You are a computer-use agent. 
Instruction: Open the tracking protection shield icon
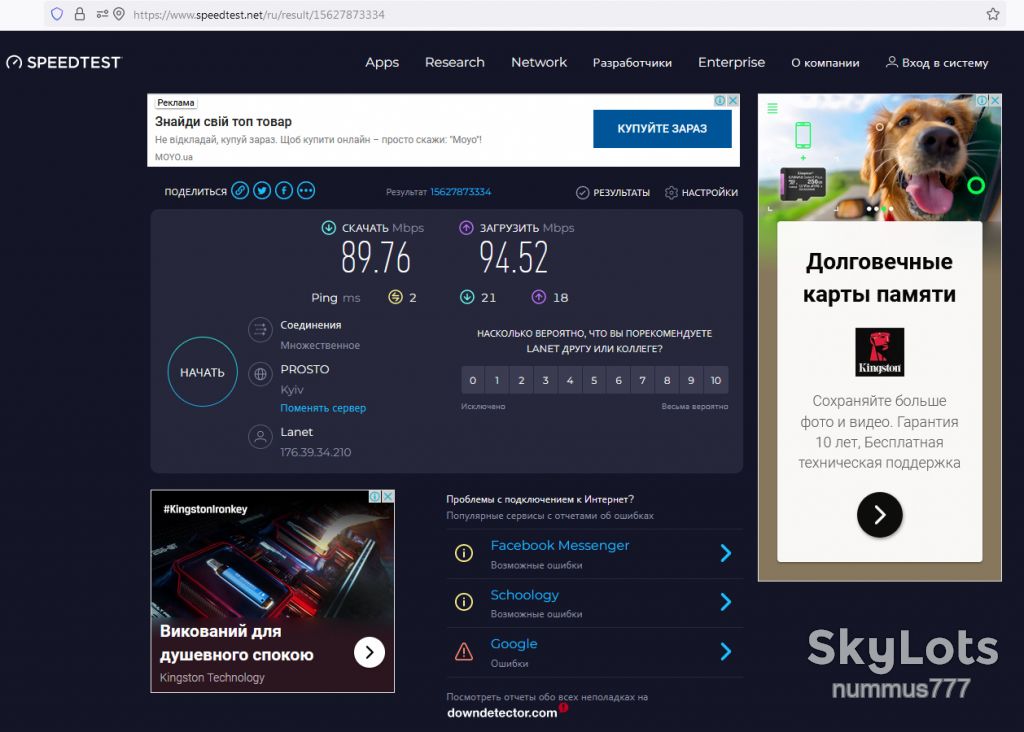(57, 14)
